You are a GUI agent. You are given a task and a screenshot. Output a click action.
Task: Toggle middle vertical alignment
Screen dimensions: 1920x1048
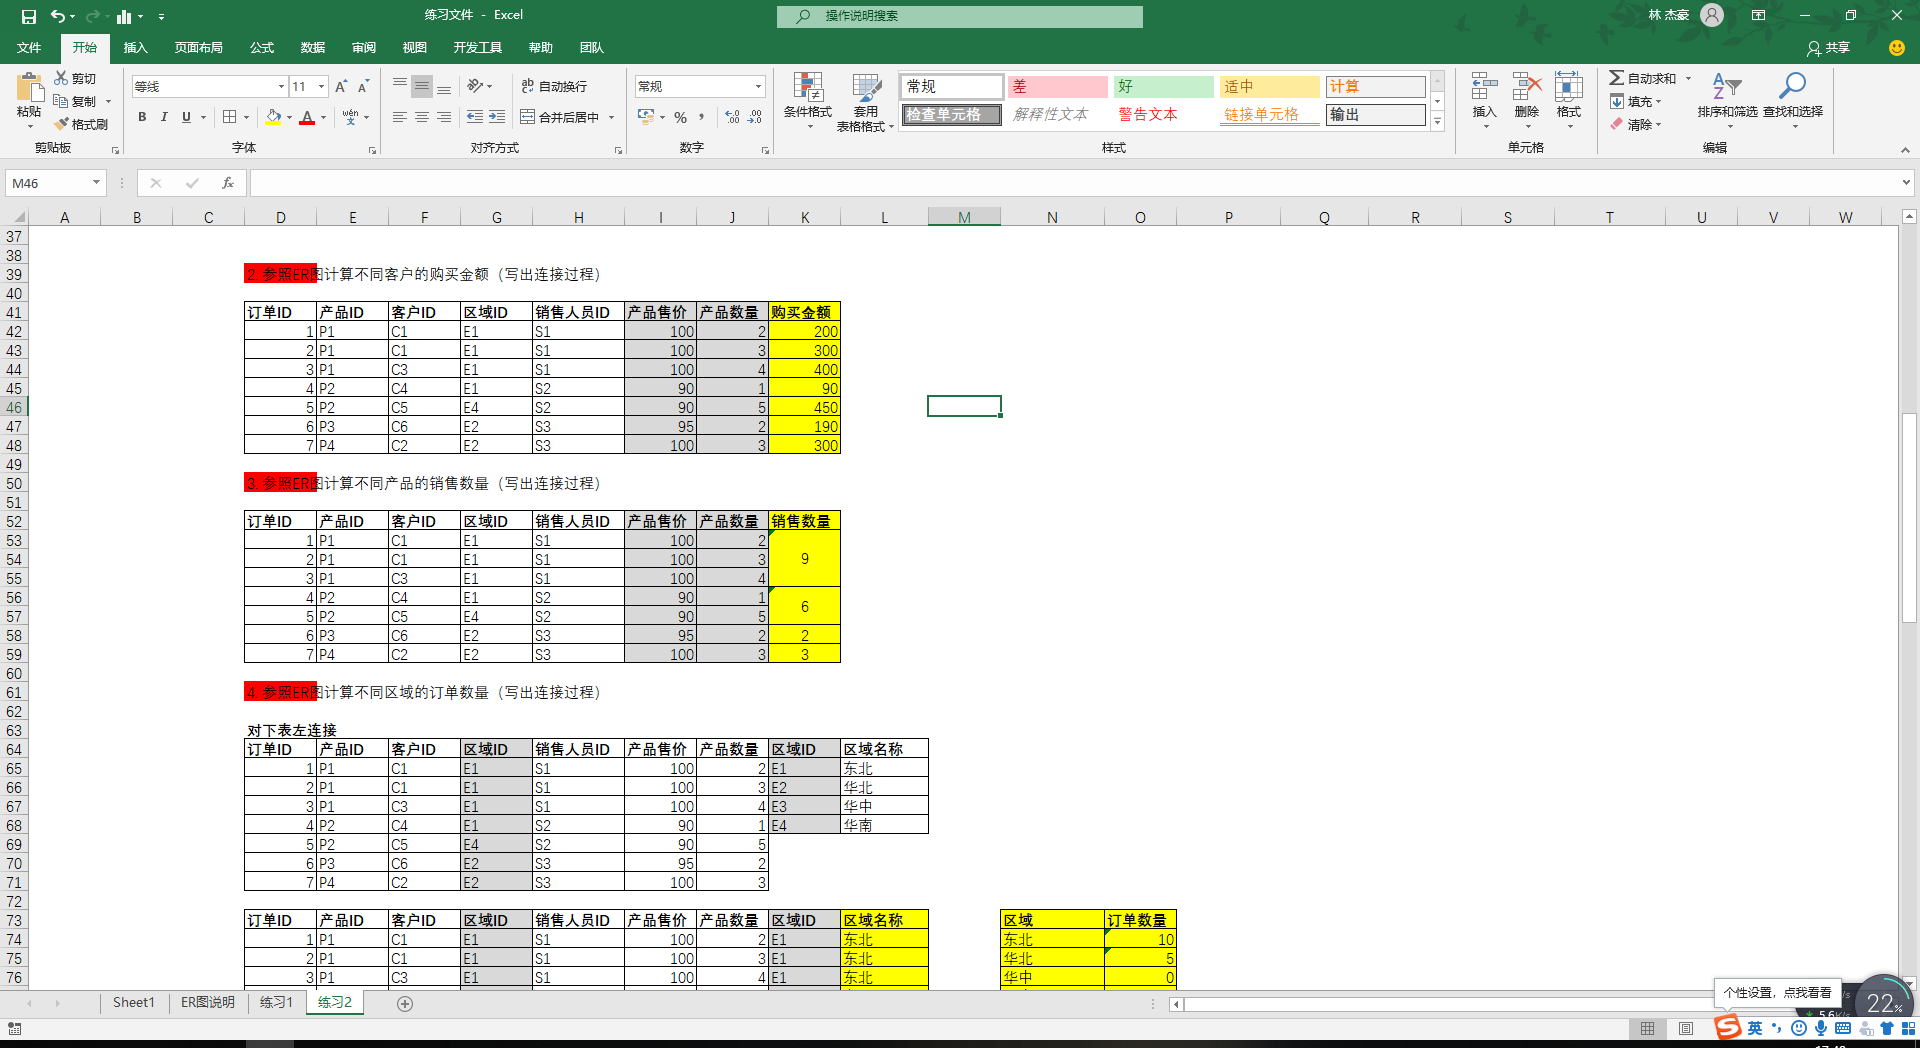(422, 86)
